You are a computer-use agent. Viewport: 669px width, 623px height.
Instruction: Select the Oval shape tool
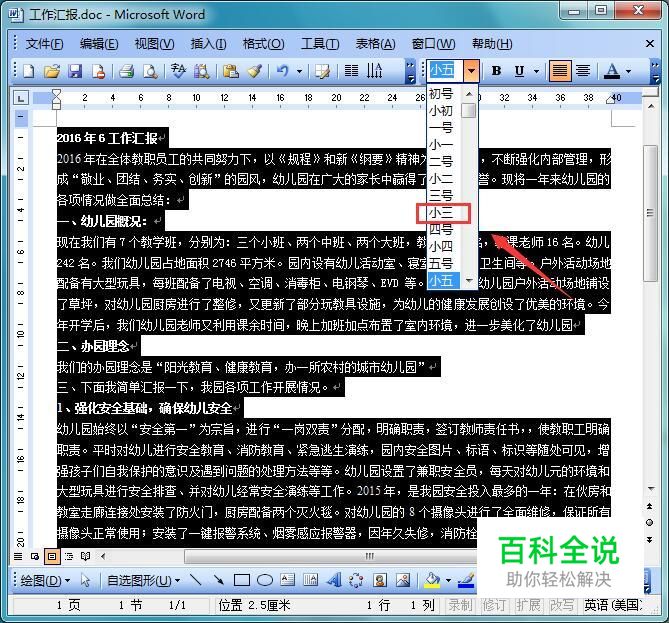pos(265,580)
